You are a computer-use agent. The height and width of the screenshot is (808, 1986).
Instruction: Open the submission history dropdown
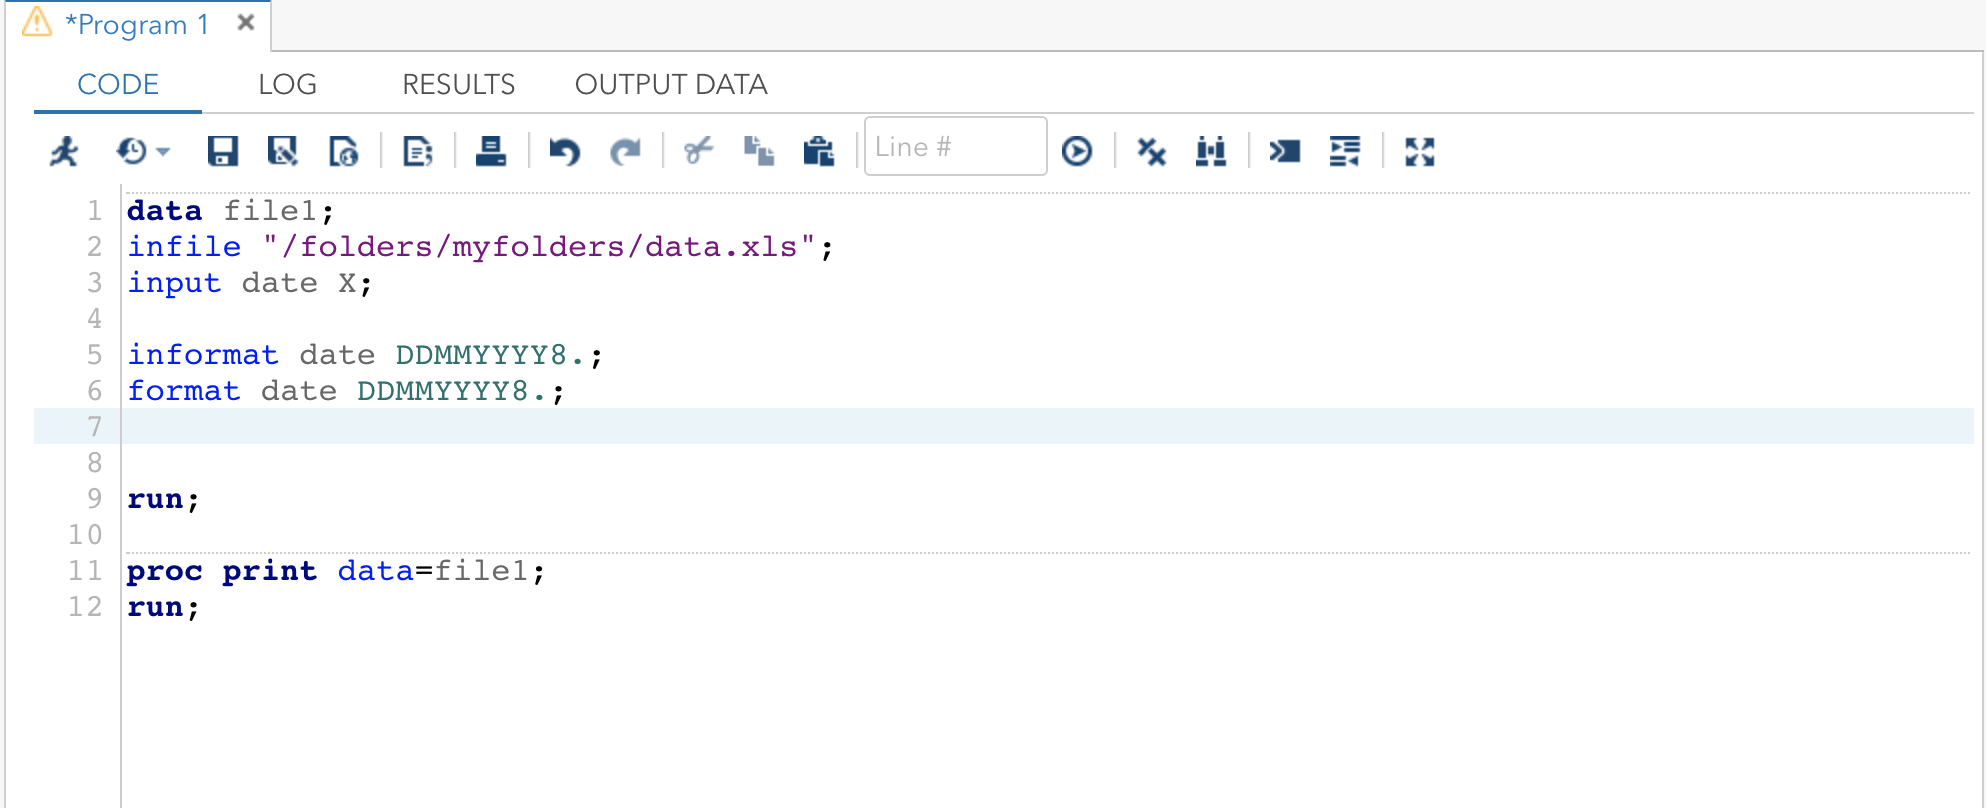(x=143, y=152)
